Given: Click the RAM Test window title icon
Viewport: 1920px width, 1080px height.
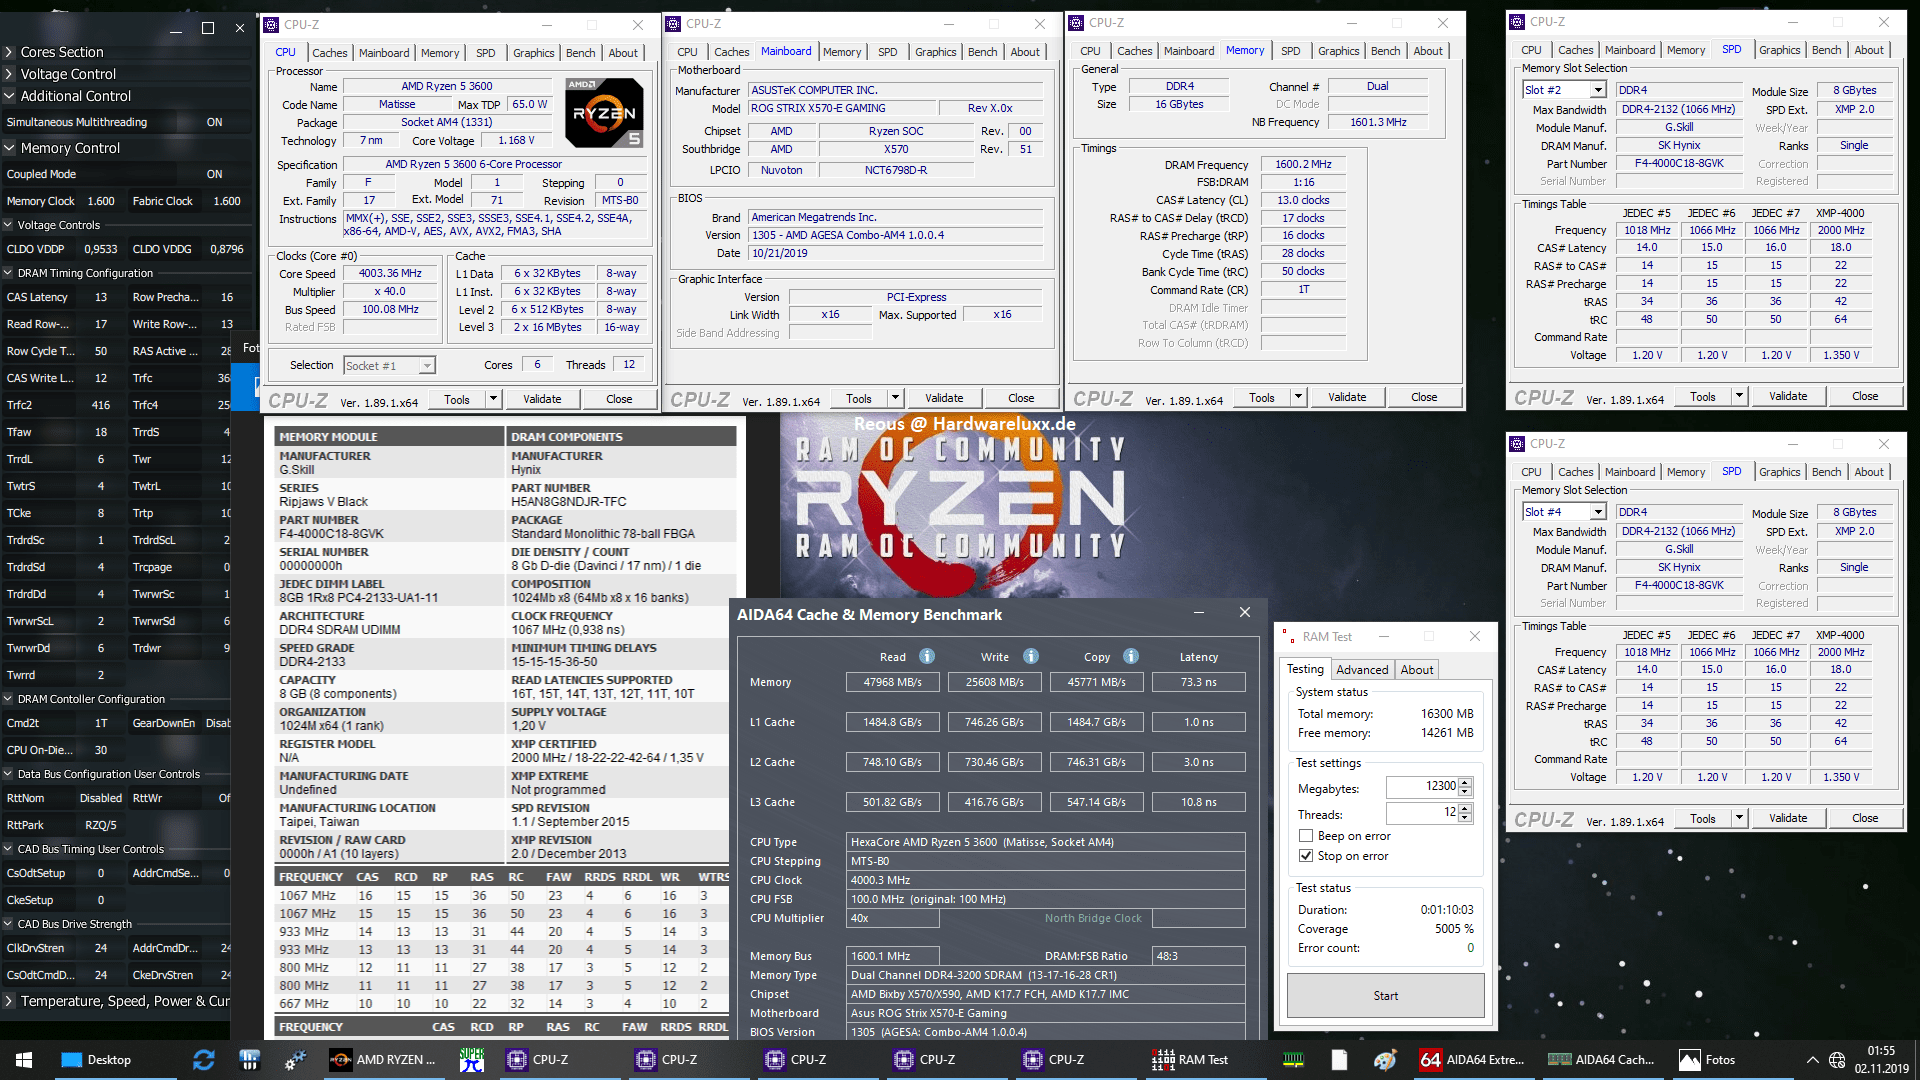Looking at the screenshot, I should point(1289,636).
